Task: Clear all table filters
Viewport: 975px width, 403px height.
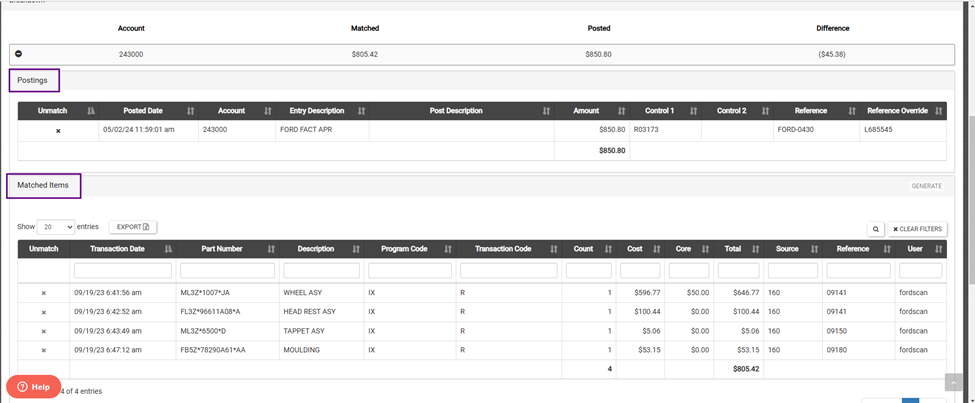Action: (917, 229)
